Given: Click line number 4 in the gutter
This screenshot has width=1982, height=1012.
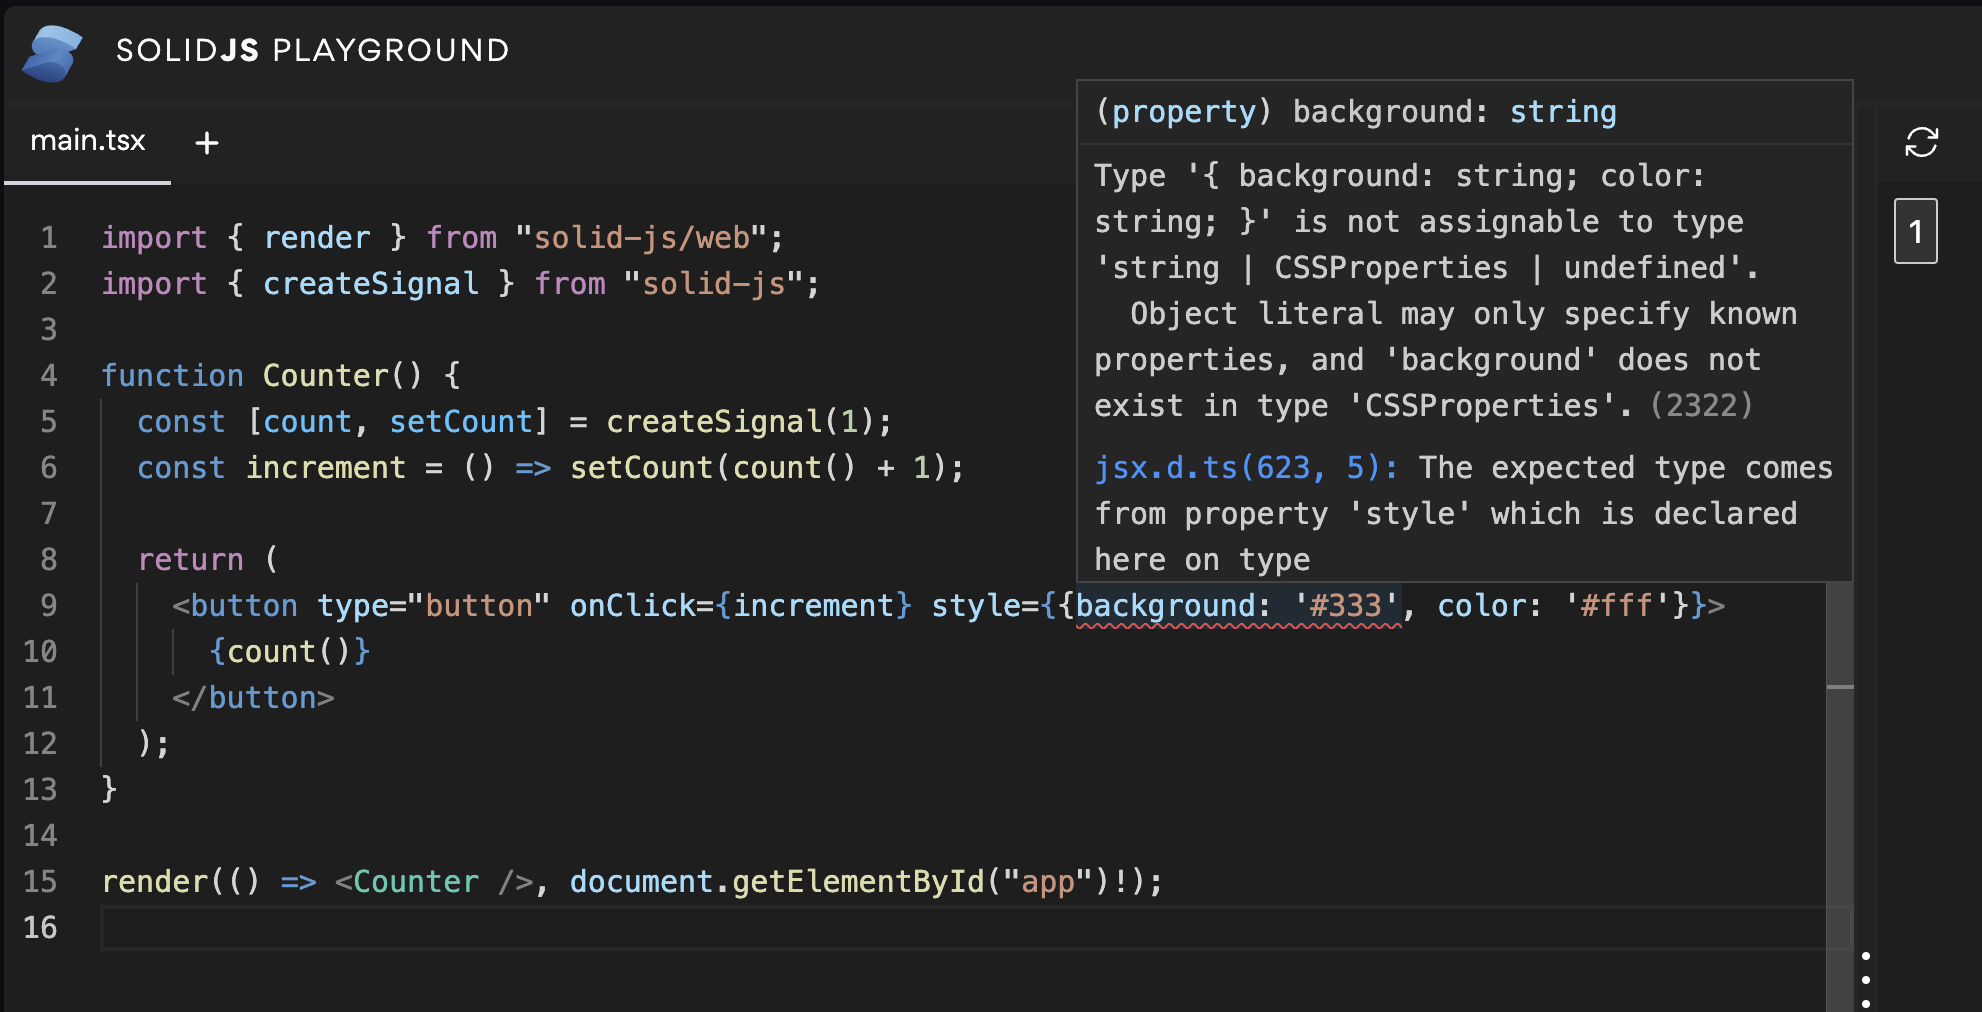Looking at the screenshot, I should [x=47, y=376].
